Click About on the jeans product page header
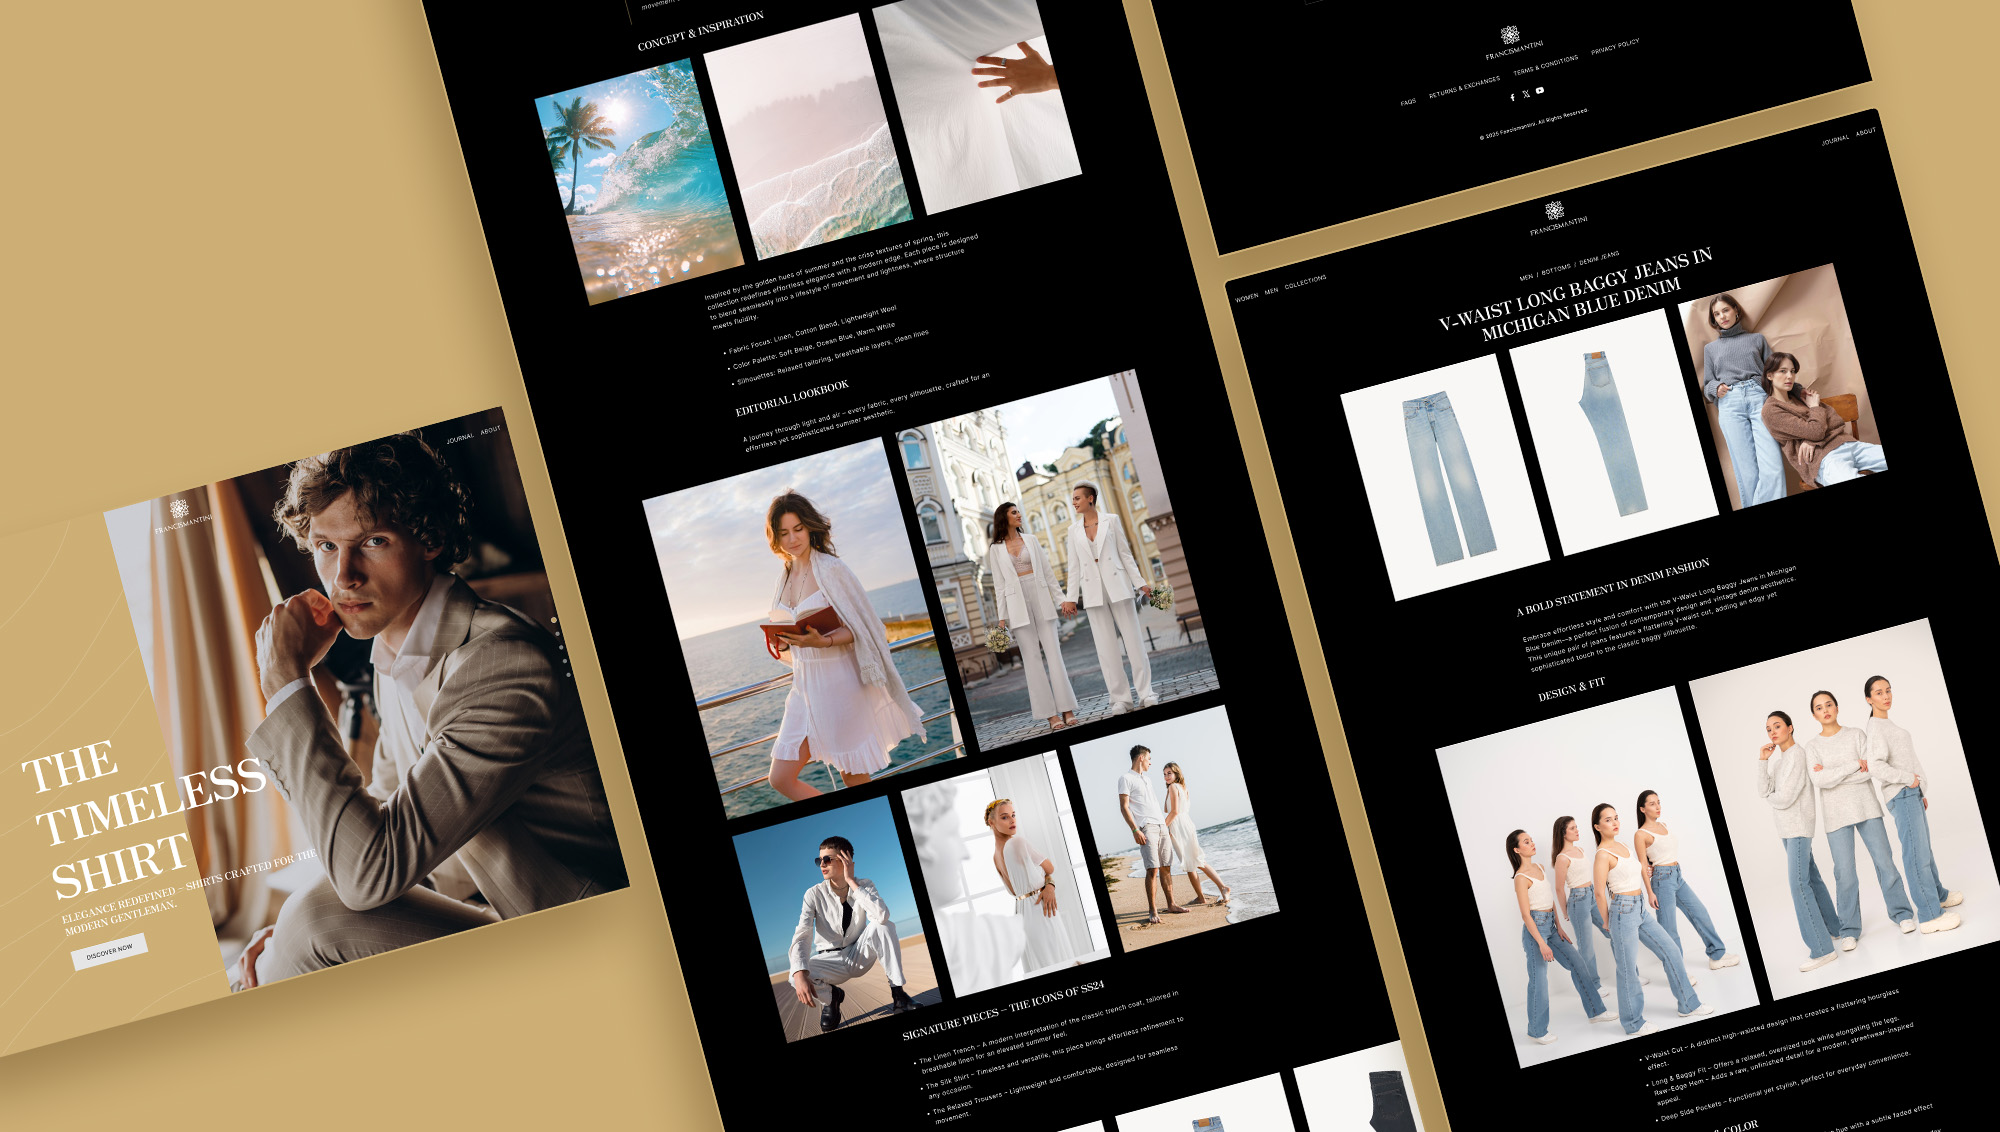 click(1865, 132)
